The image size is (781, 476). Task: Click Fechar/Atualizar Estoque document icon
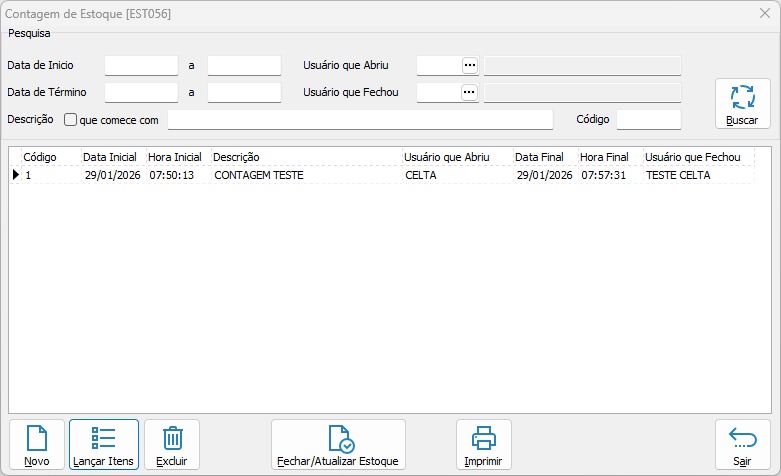[338, 446]
